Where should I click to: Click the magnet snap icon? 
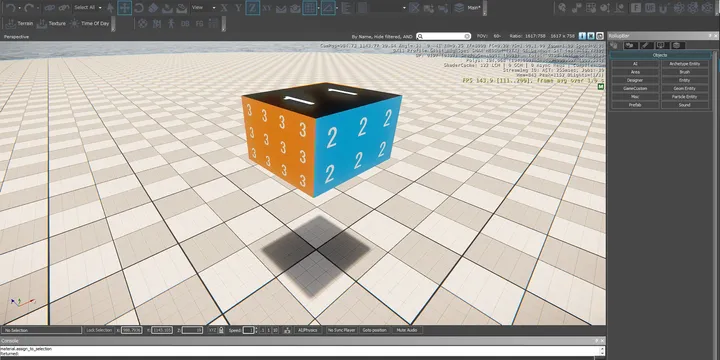(x=664, y=8)
